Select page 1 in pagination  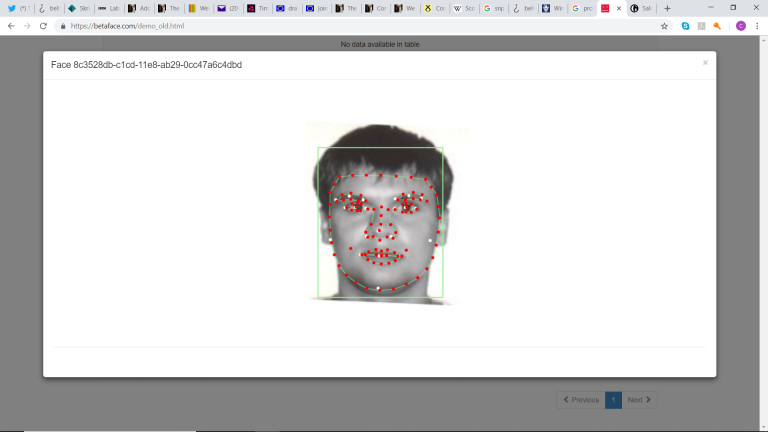coord(613,400)
